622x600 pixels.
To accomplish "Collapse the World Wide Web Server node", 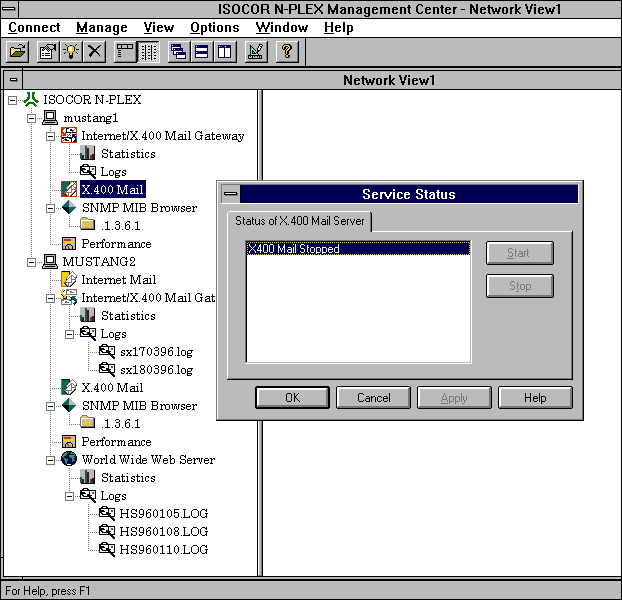I will click(x=50, y=460).
